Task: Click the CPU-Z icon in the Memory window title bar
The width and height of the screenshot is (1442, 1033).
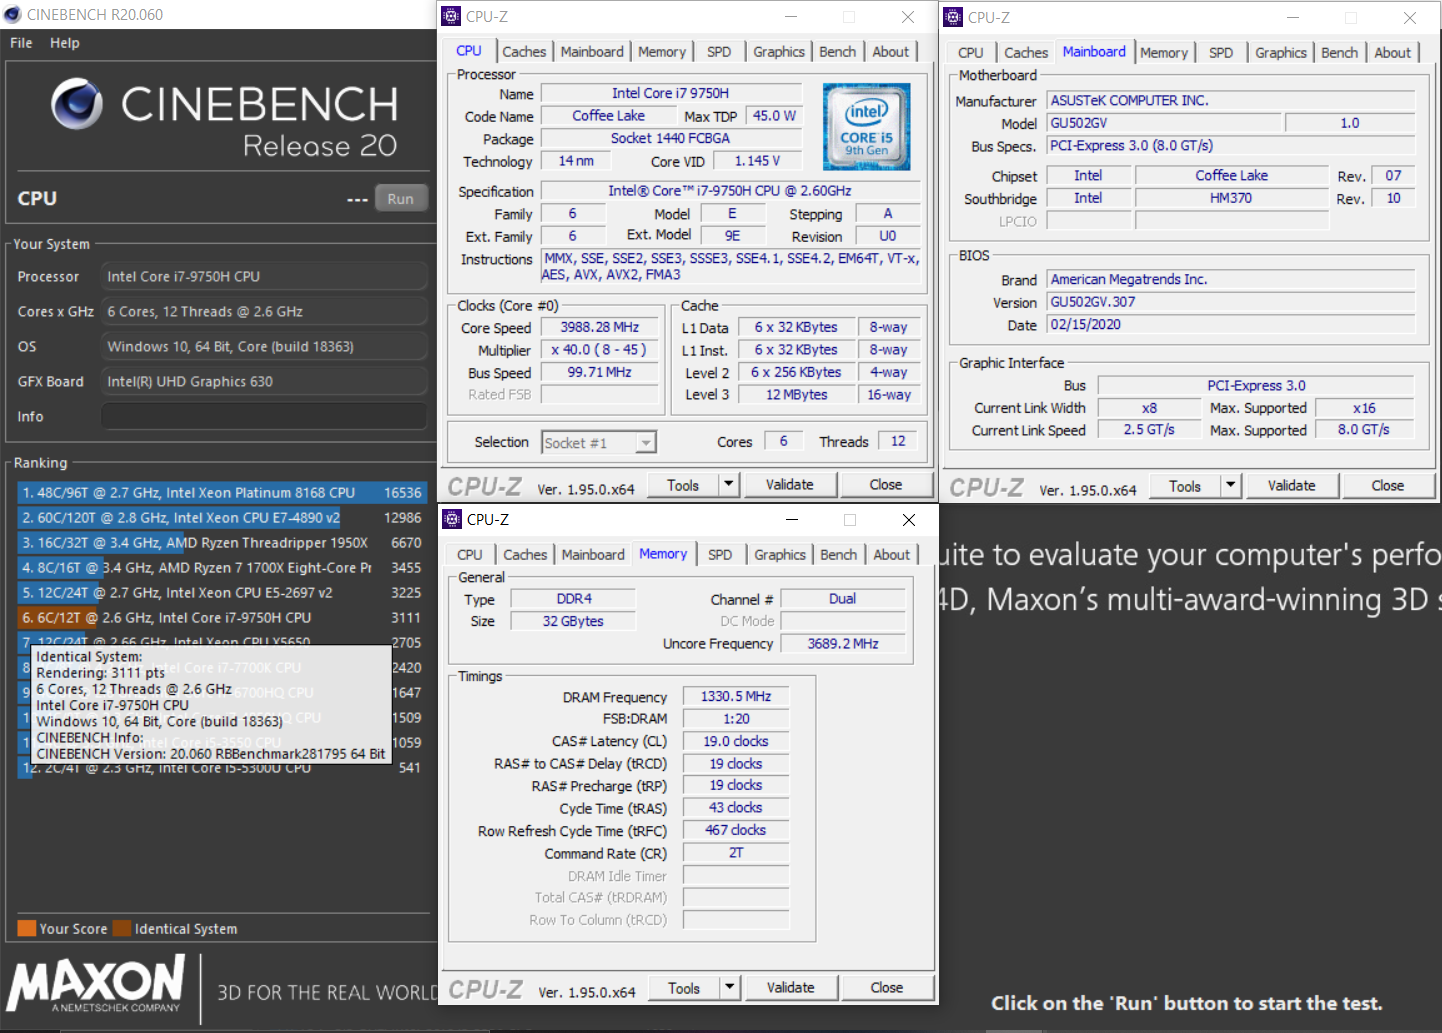Action: [452, 519]
